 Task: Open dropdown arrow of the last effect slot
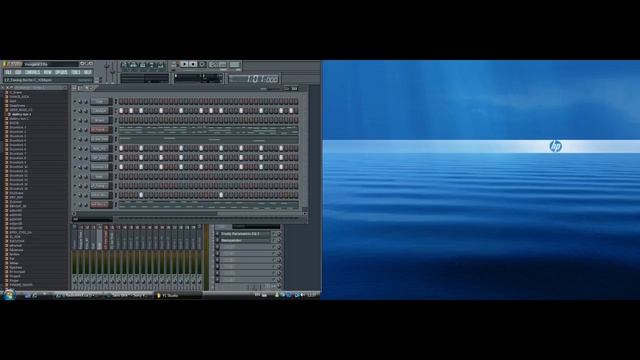pyautogui.click(x=217, y=280)
